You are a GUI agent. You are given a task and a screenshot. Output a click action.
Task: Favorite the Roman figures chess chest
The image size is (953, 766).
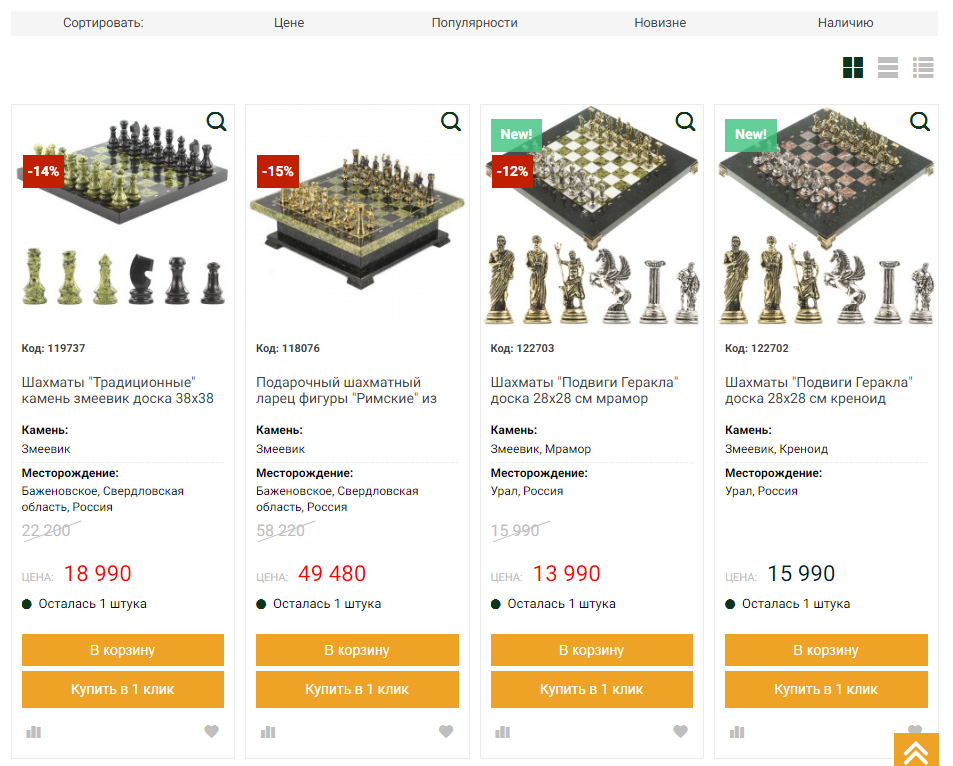446,732
